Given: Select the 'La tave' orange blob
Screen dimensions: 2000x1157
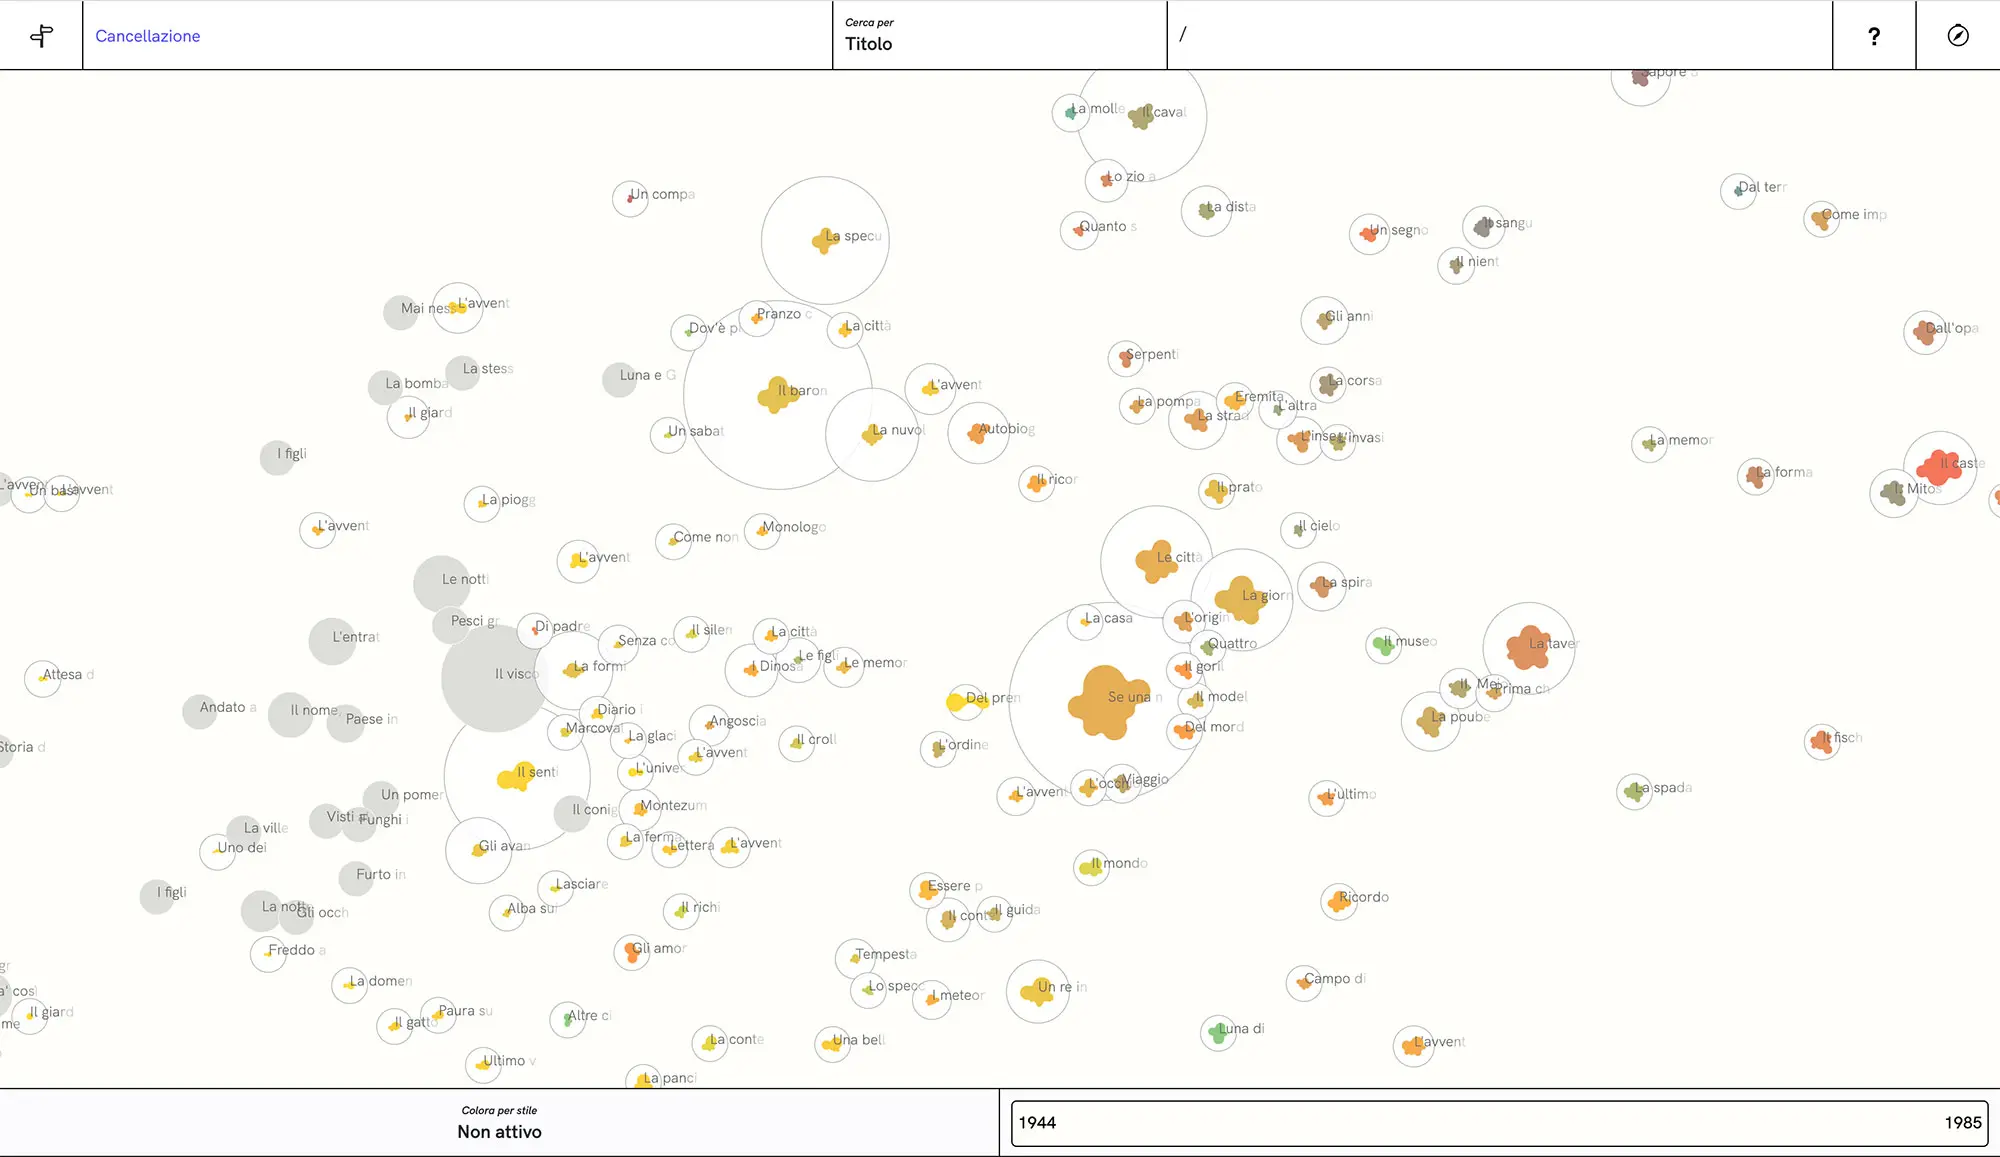Looking at the screenshot, I should [x=1527, y=648].
